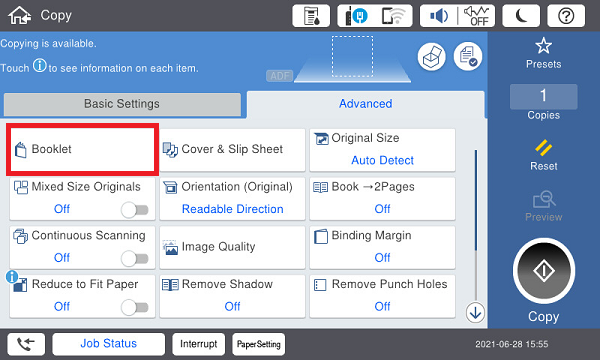
Task: Go to the Home screen icon
Action: (x=20, y=16)
